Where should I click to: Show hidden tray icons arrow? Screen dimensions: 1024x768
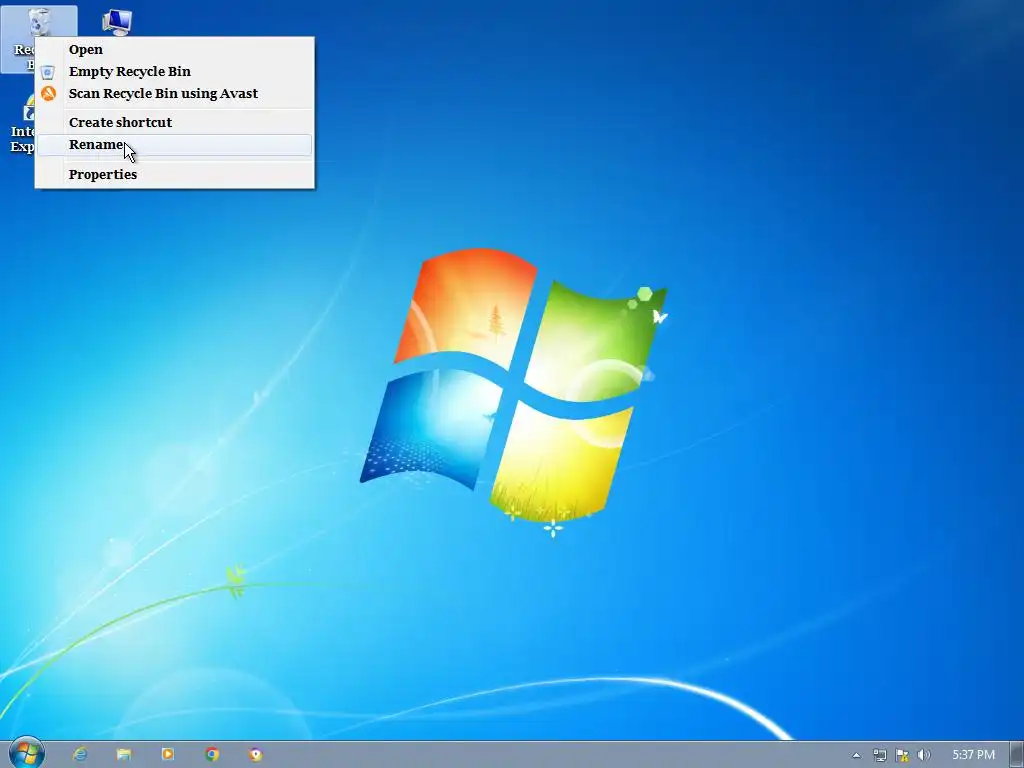pyautogui.click(x=857, y=756)
